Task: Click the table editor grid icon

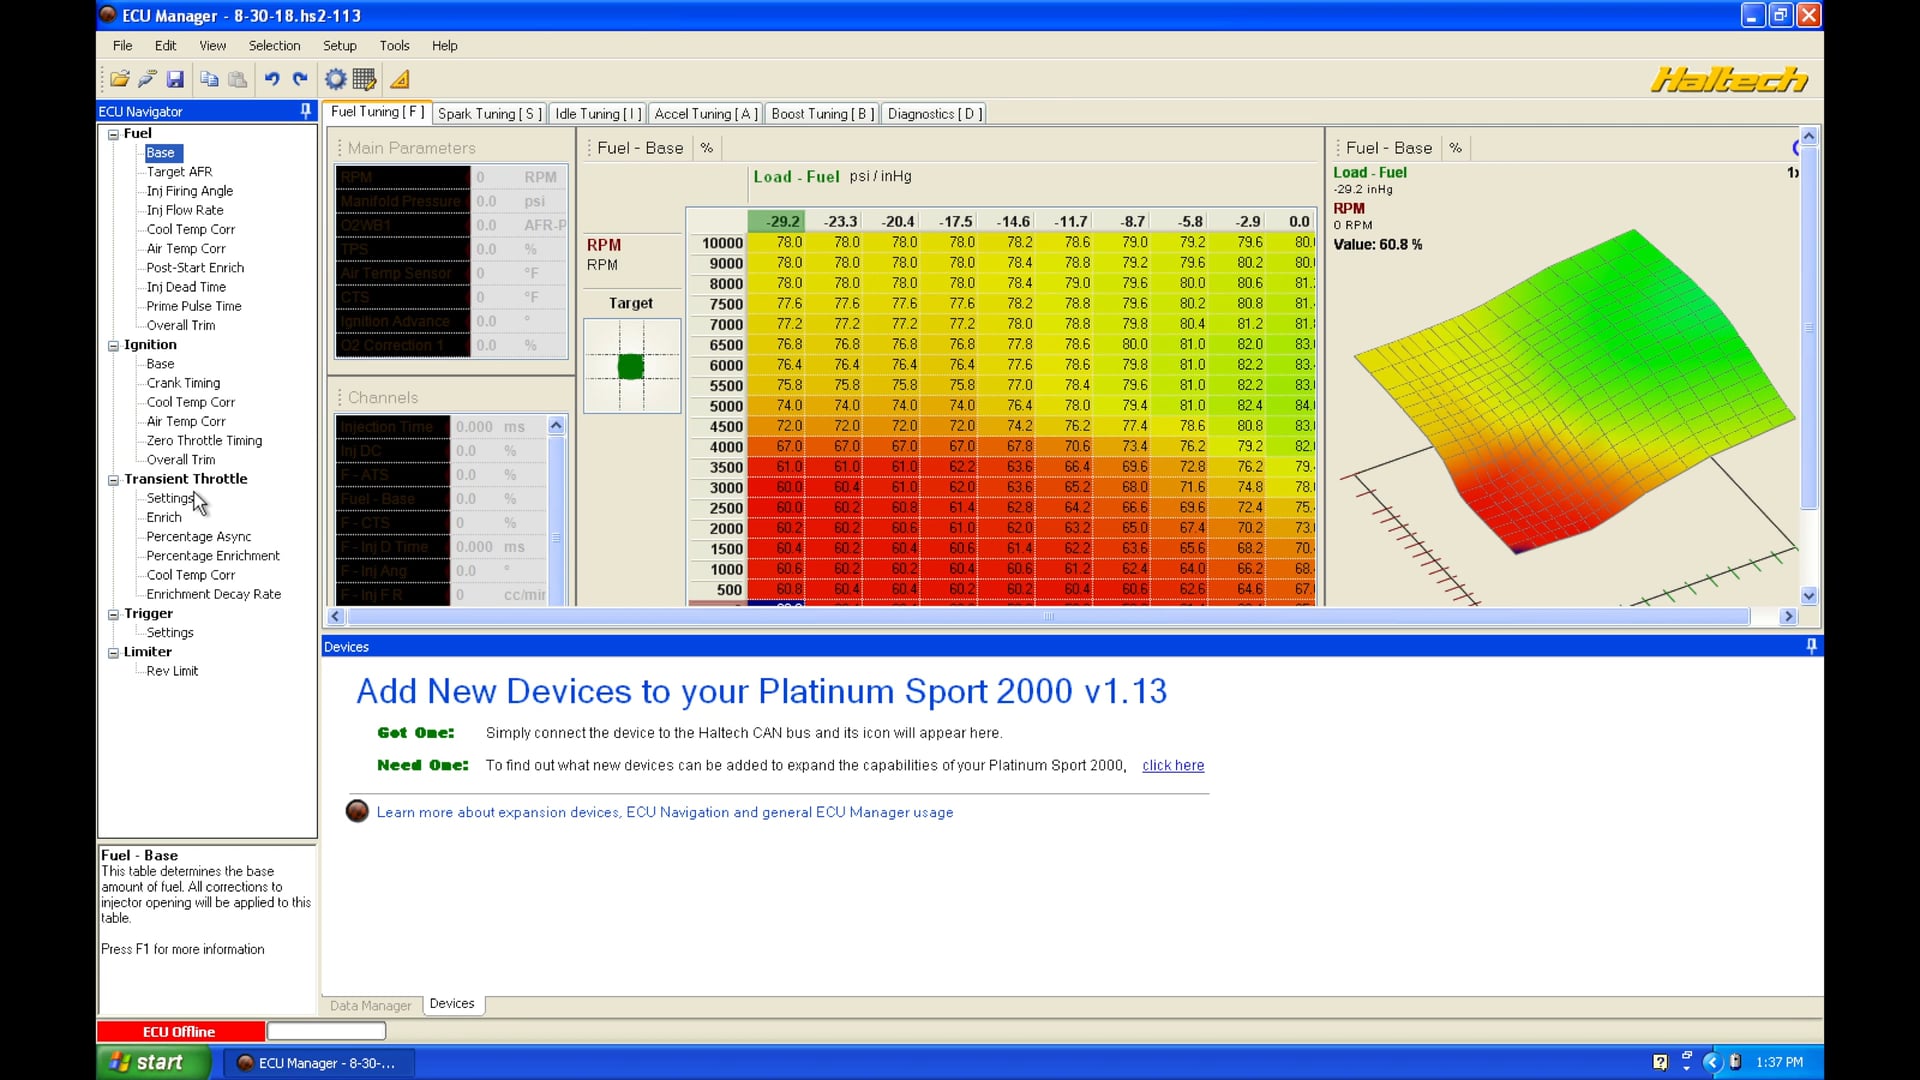Action: (x=364, y=79)
